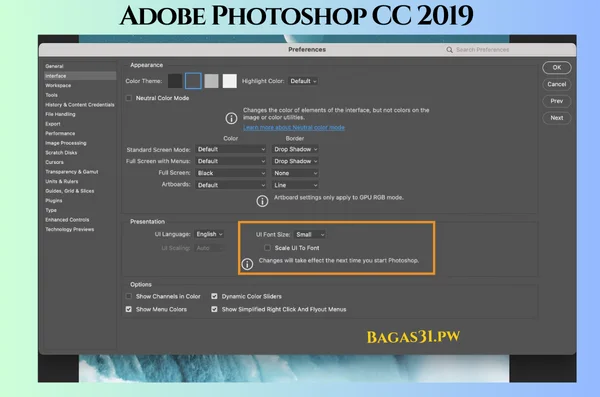600x397 pixels.
Task: Open Artboards border dropdown showing Line
Action: pos(295,185)
